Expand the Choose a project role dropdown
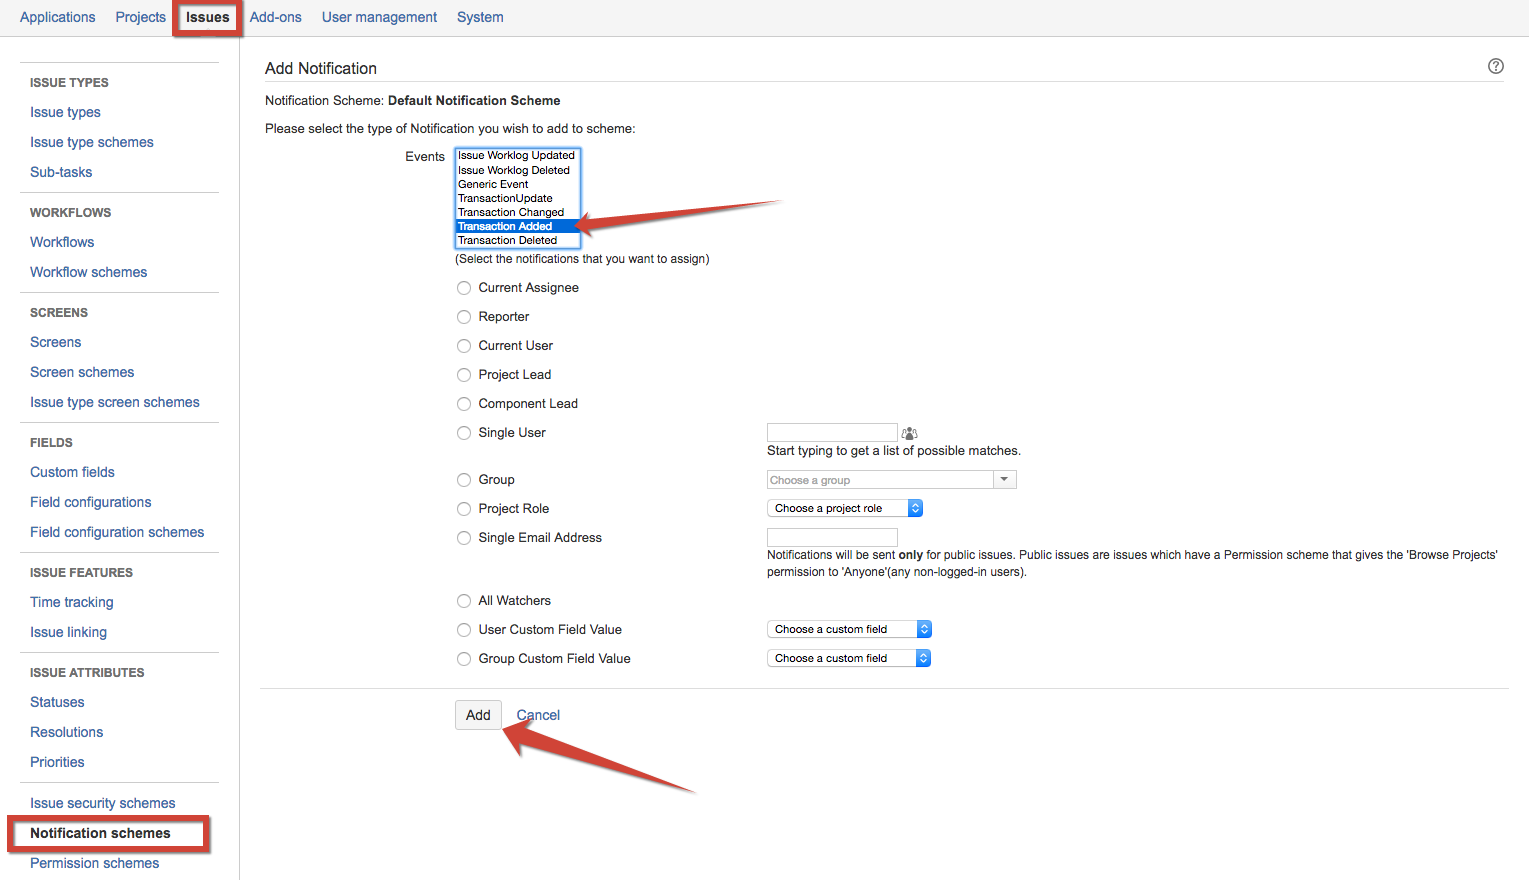This screenshot has height=880, width=1529. click(844, 508)
